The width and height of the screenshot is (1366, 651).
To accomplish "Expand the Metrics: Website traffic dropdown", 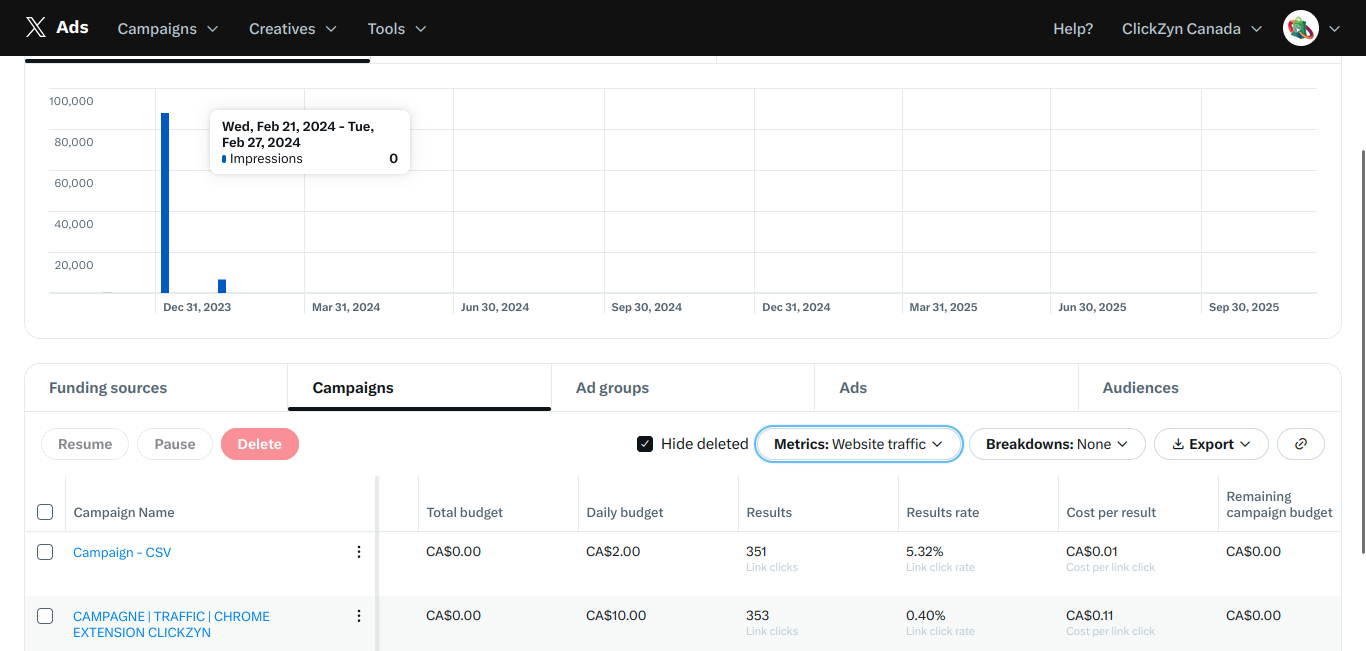I will (x=858, y=444).
